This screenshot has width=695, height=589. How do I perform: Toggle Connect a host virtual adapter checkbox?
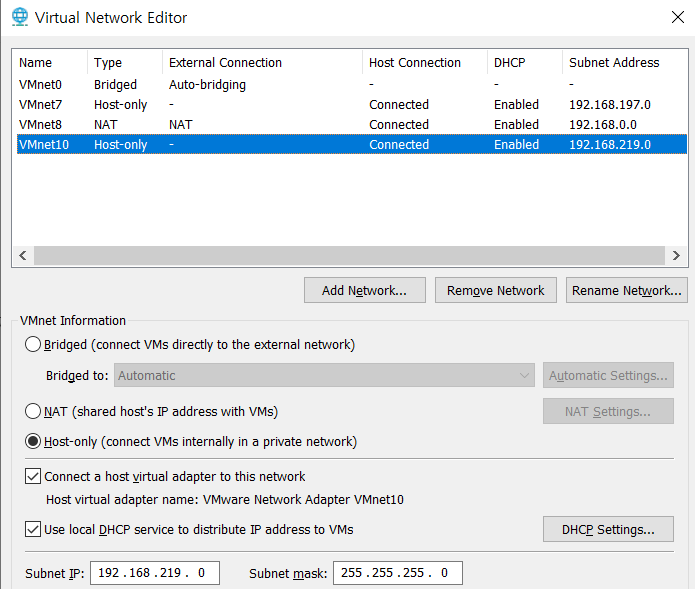[x=33, y=476]
